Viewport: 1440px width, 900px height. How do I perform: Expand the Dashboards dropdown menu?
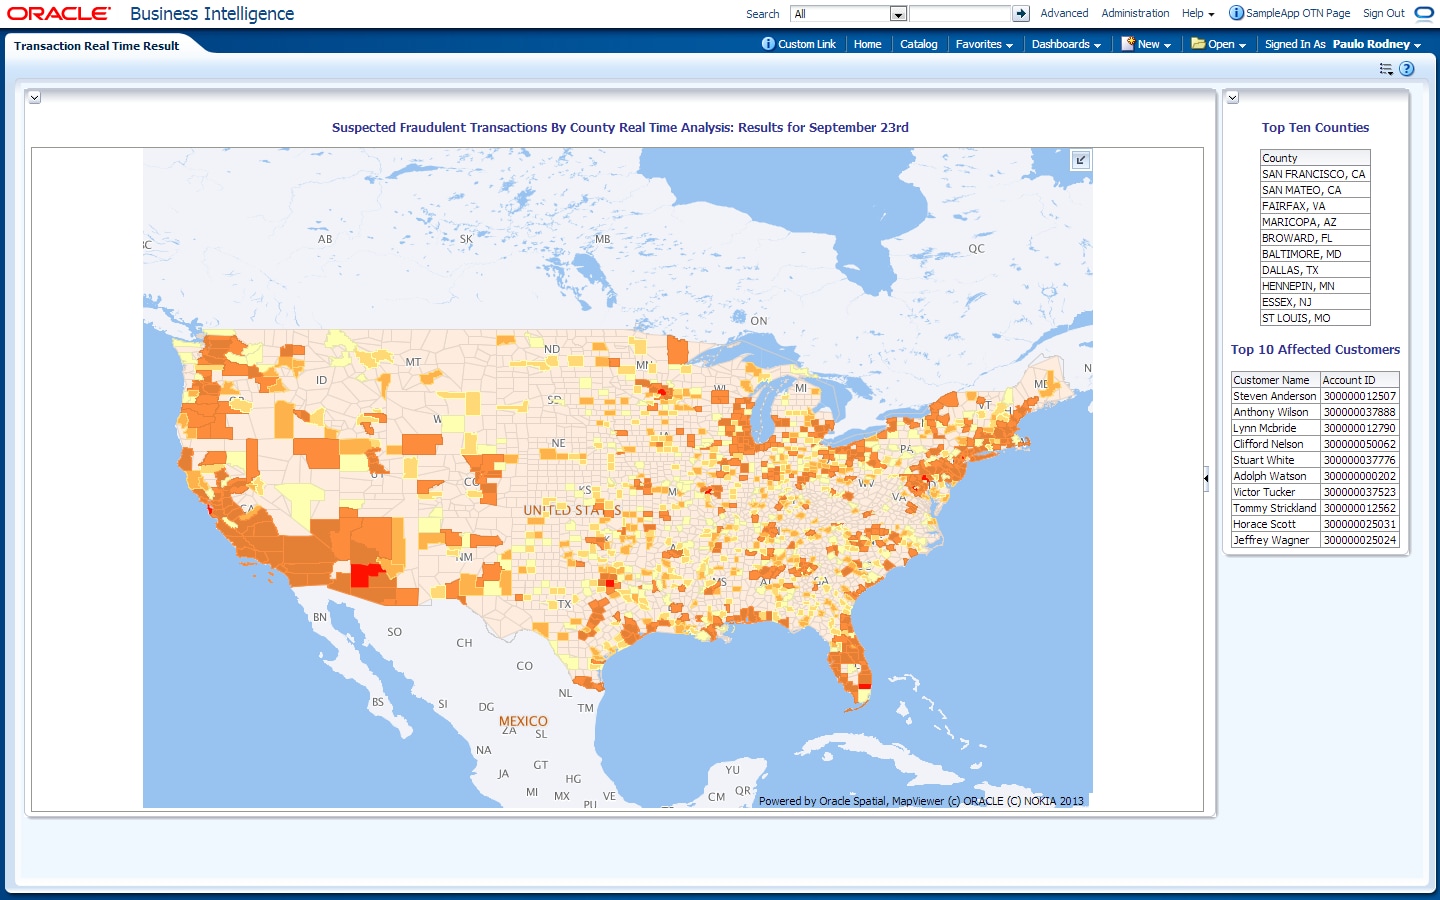click(x=1066, y=44)
